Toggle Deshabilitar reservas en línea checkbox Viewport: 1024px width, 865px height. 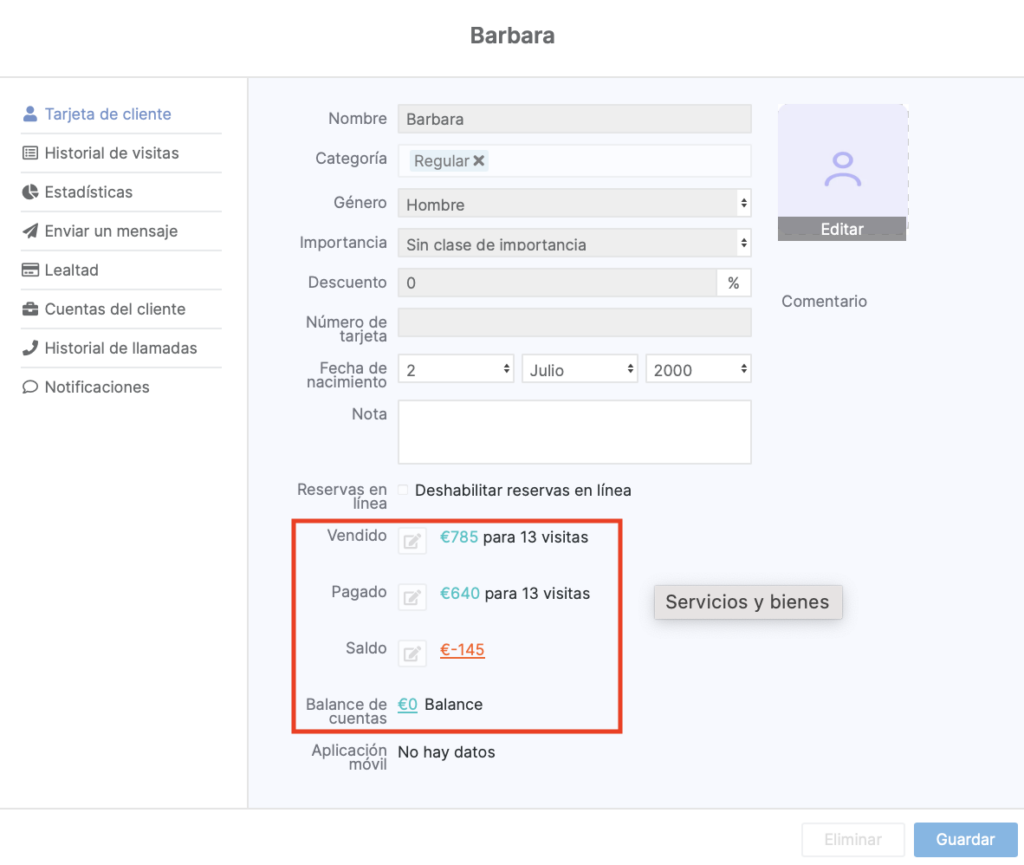[x=404, y=490]
